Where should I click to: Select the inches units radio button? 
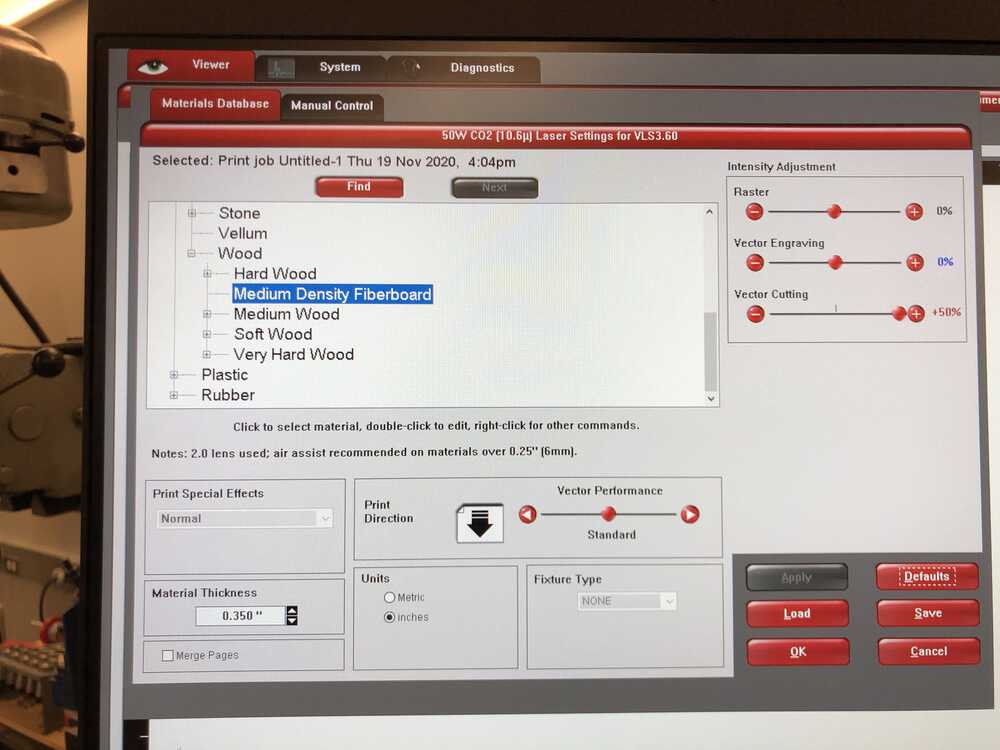390,617
